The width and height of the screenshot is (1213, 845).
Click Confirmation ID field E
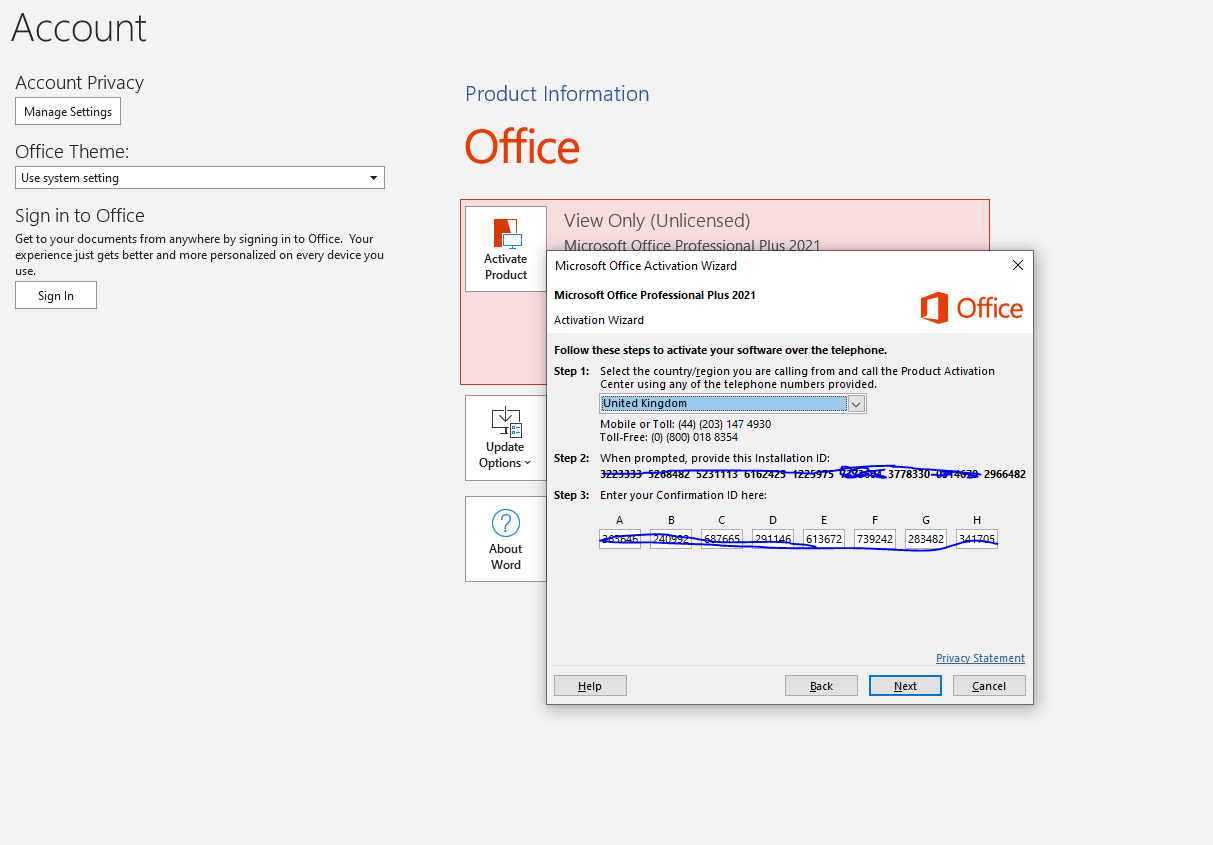point(824,539)
